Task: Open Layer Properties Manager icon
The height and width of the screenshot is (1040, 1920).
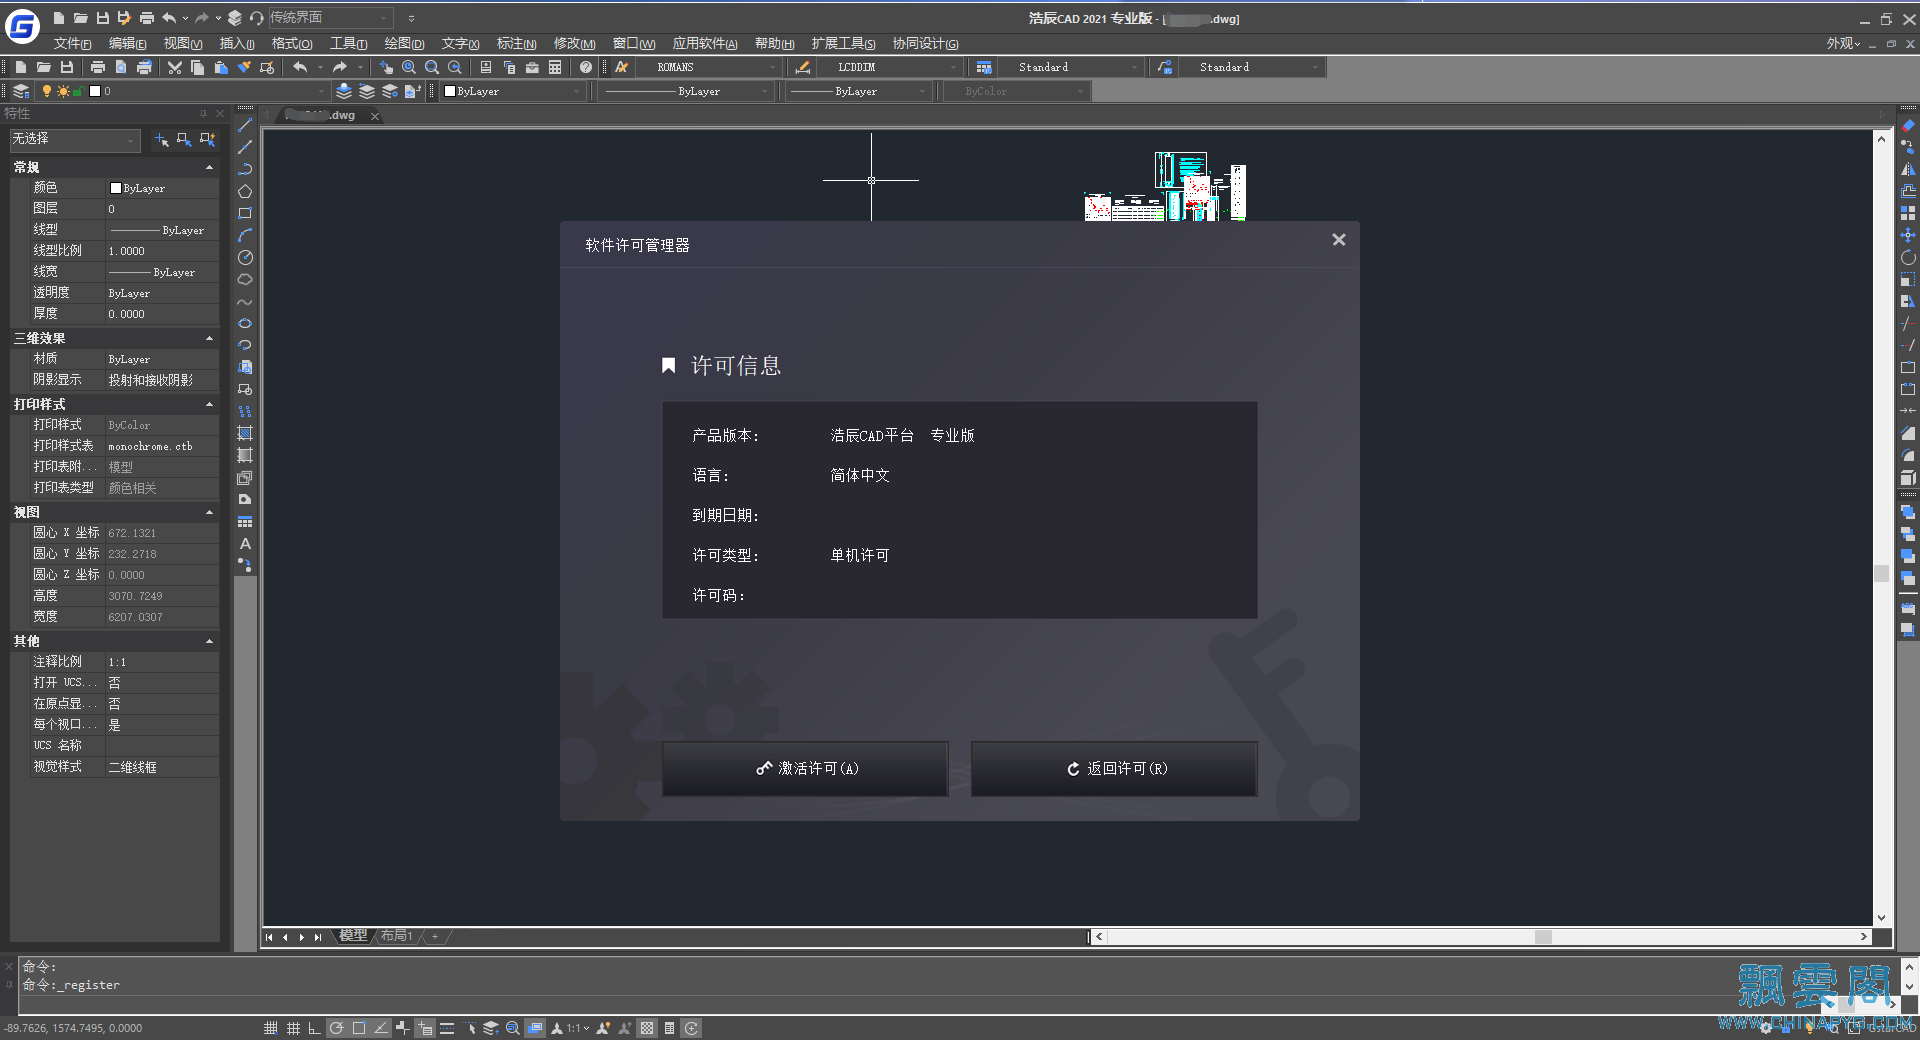Action: coord(21,91)
